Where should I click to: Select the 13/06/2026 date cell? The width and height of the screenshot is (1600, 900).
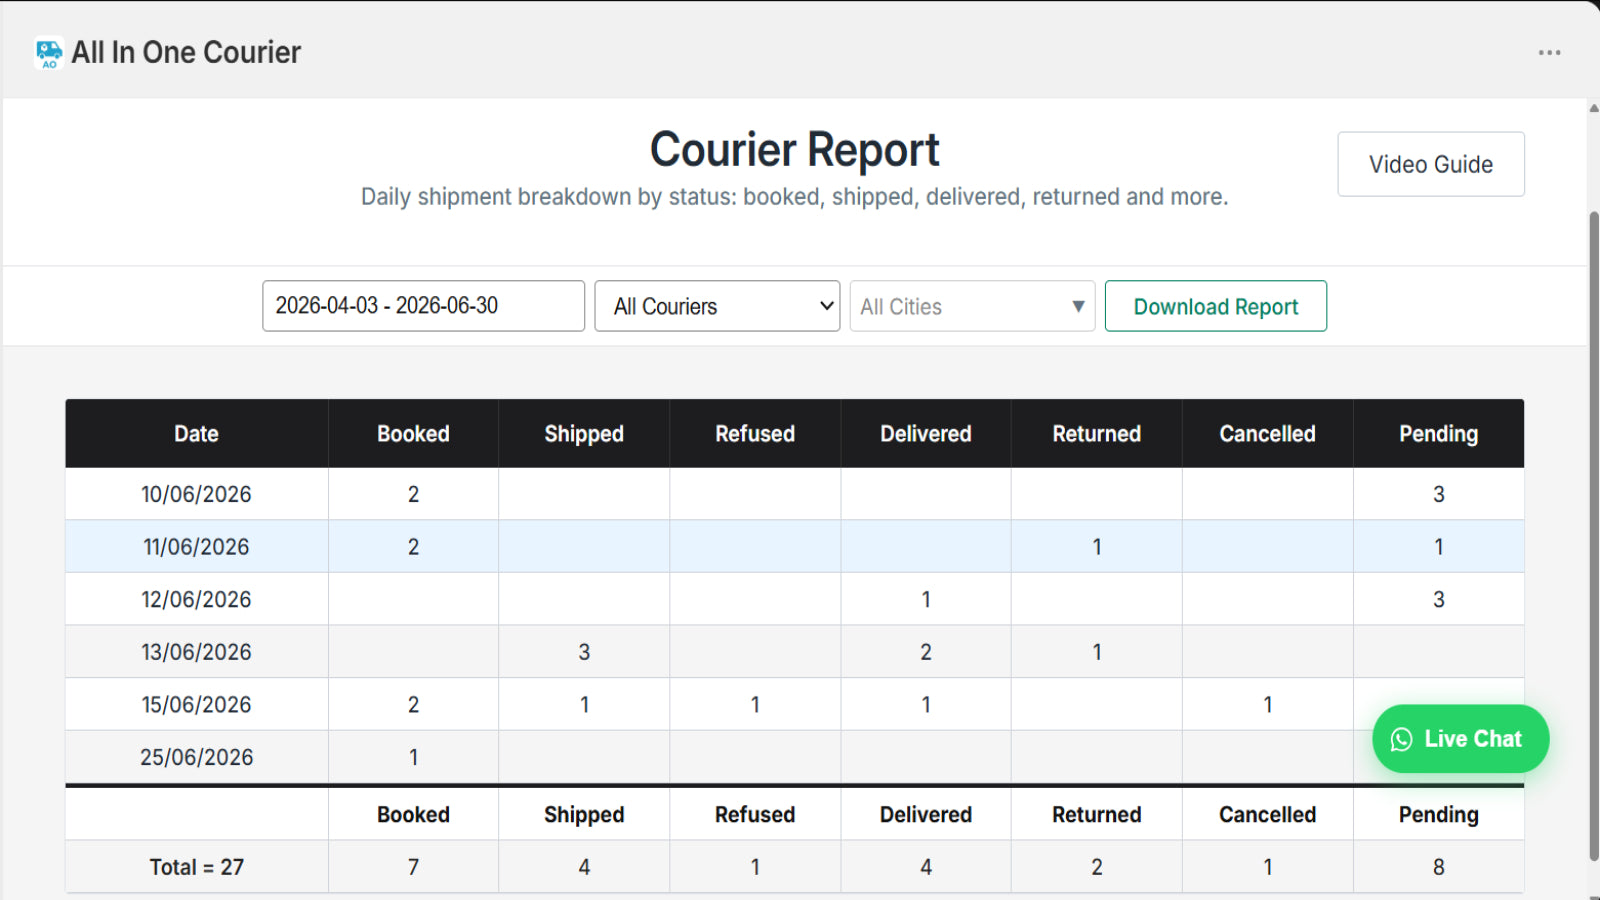click(x=196, y=652)
